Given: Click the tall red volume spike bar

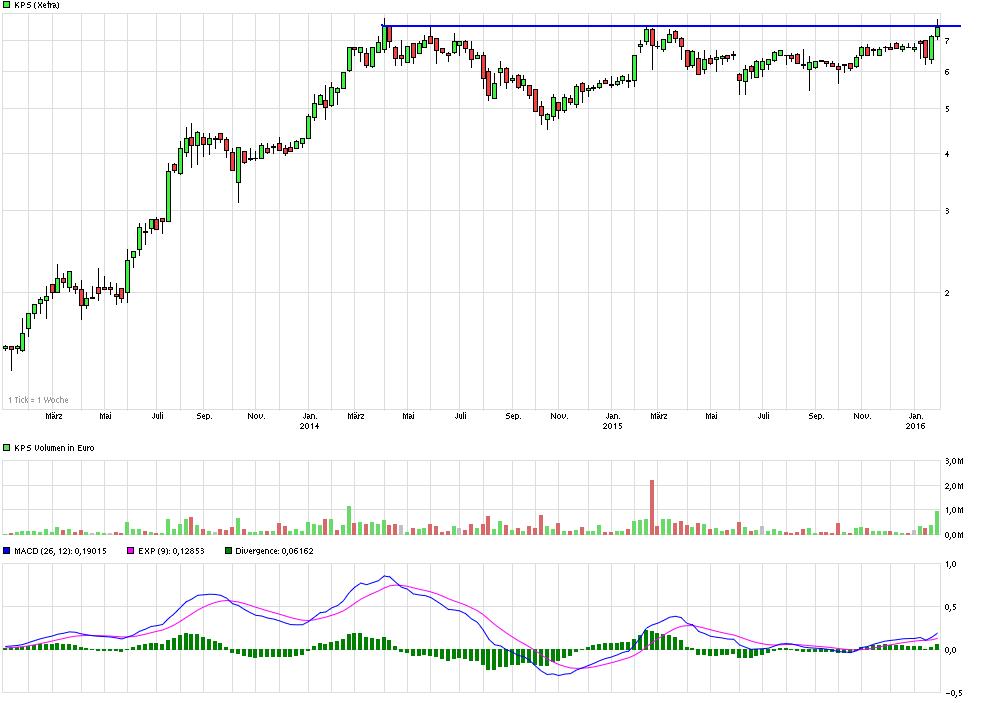Looking at the screenshot, I should tap(652, 500).
